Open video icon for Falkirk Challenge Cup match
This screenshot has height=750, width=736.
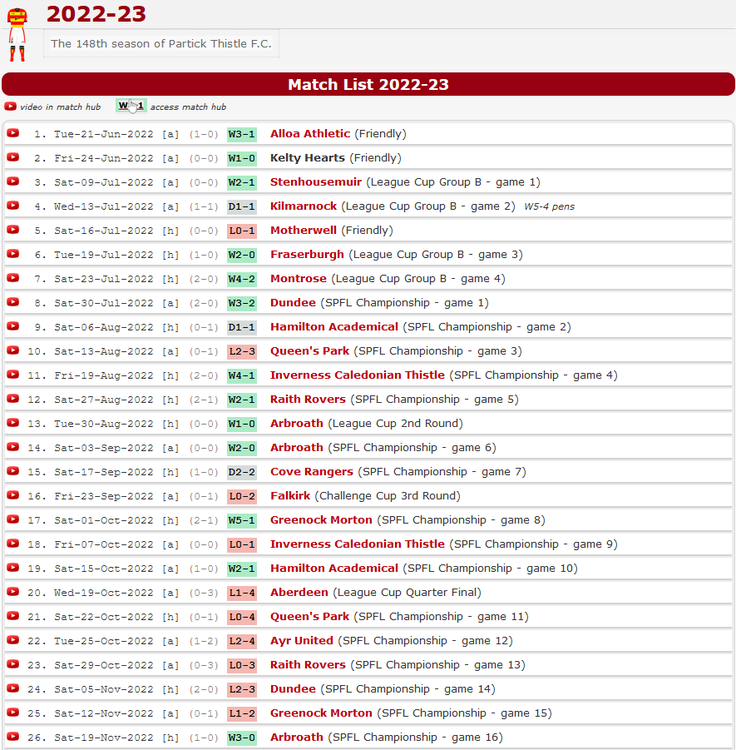click(13, 495)
